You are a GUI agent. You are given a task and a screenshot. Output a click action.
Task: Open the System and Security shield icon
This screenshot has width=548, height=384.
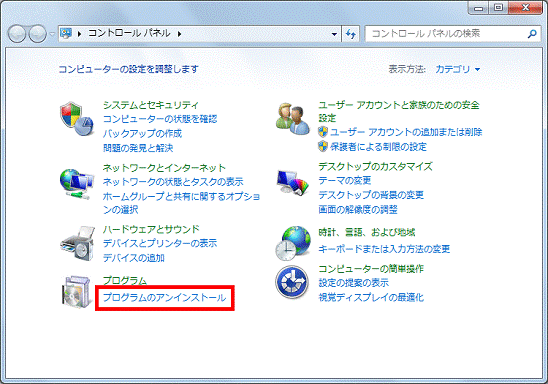[77, 119]
